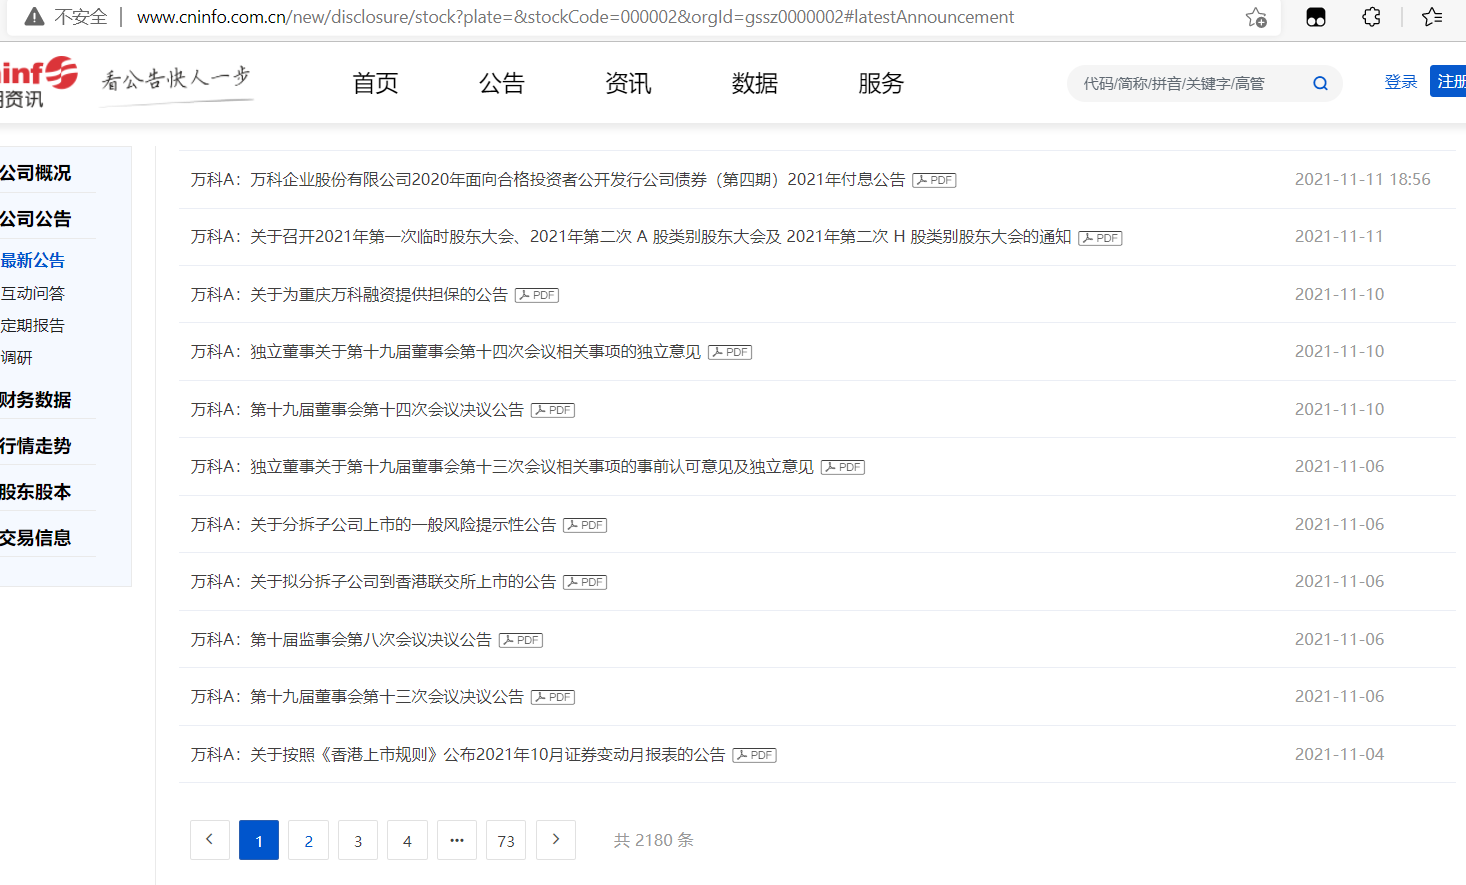The width and height of the screenshot is (1466, 885).
Task: Go to next page arrow
Action: [556, 840]
